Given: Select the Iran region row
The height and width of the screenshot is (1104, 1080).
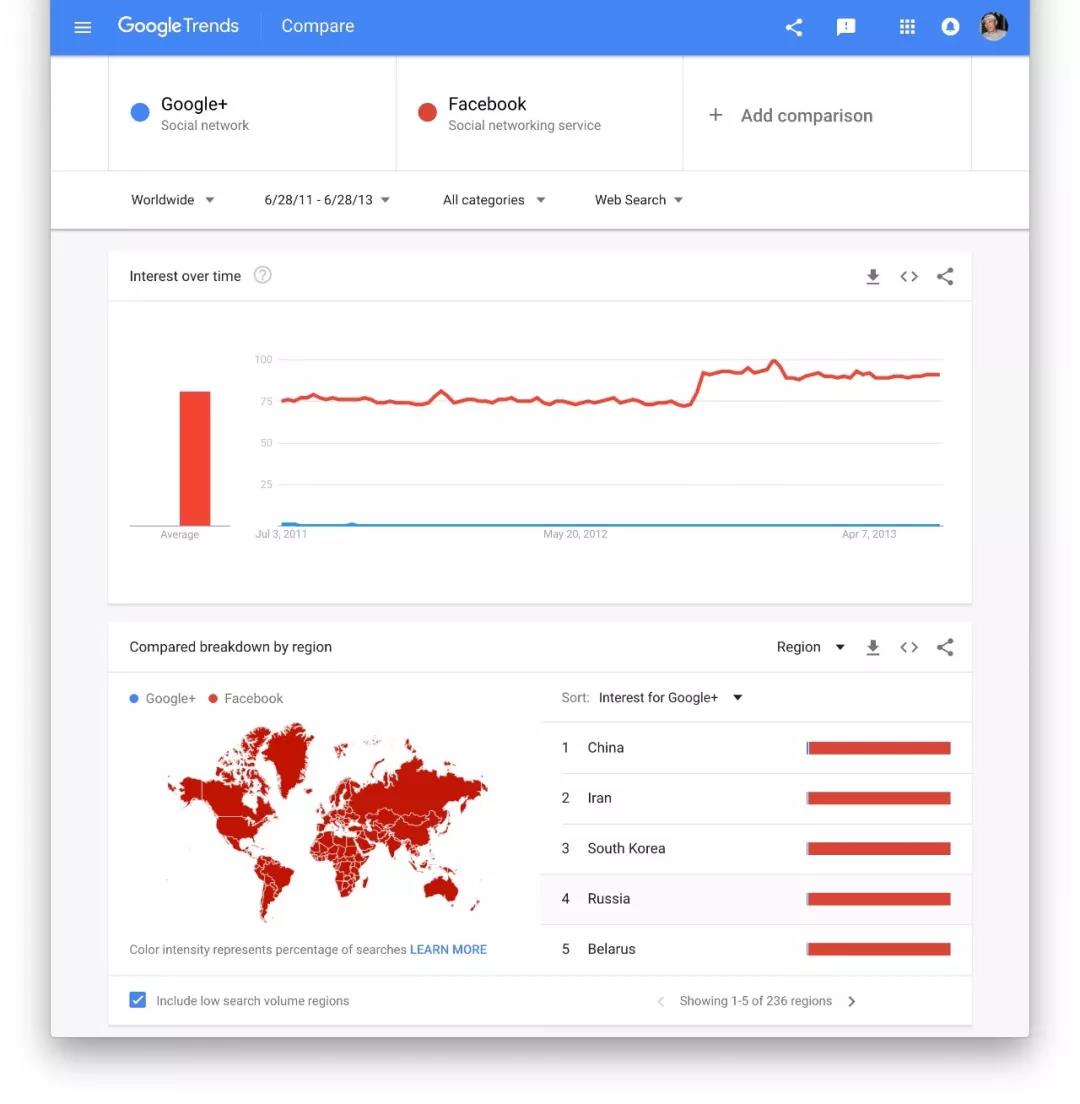Looking at the screenshot, I should [756, 798].
